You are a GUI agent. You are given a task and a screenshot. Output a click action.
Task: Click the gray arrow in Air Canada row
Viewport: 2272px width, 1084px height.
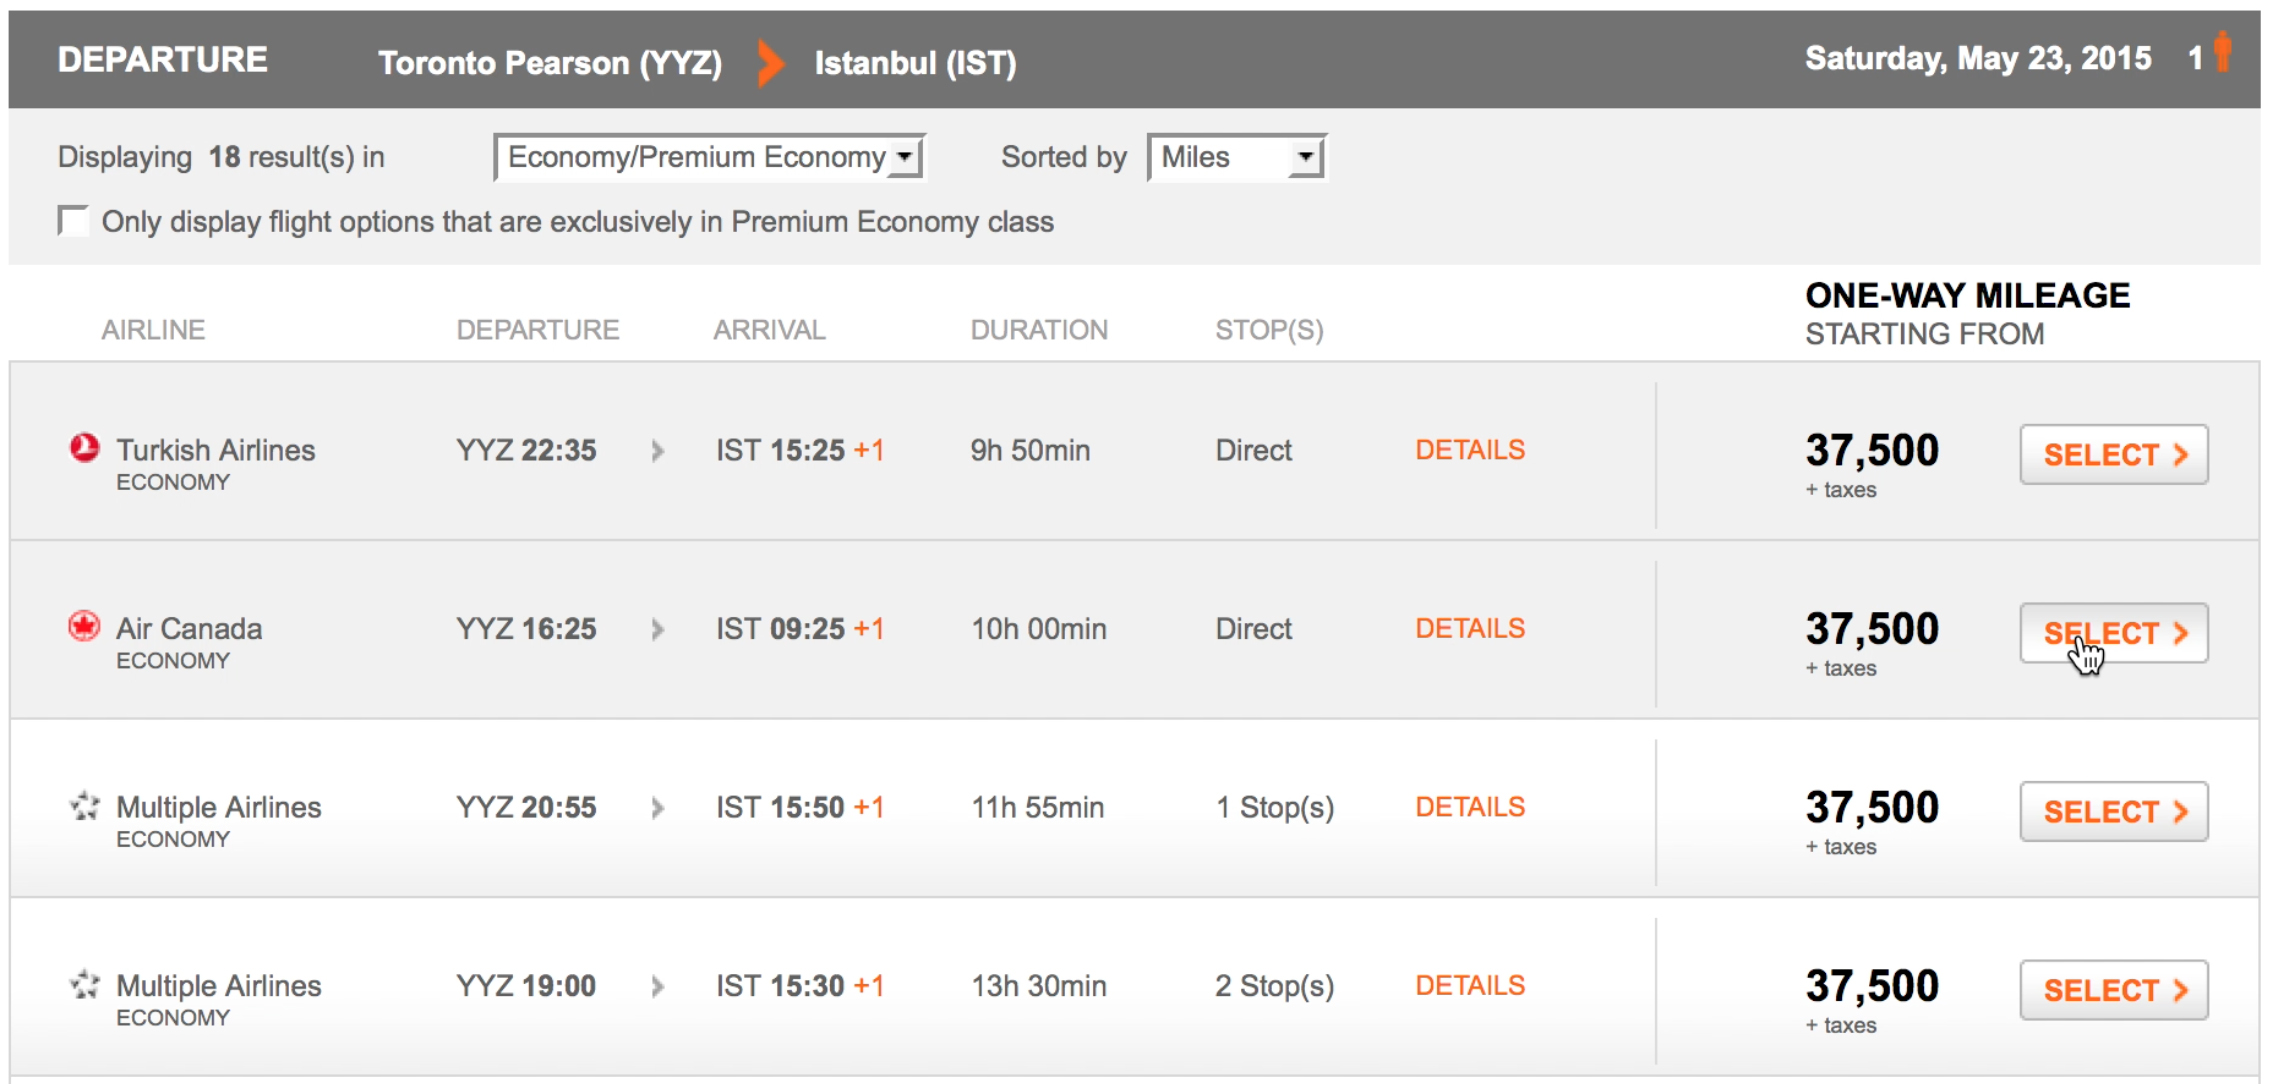tap(658, 630)
